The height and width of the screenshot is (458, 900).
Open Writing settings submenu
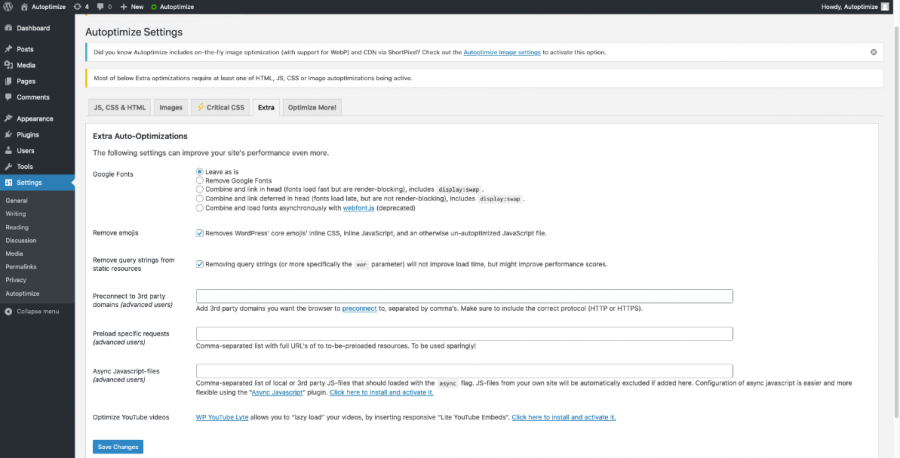click(15, 214)
